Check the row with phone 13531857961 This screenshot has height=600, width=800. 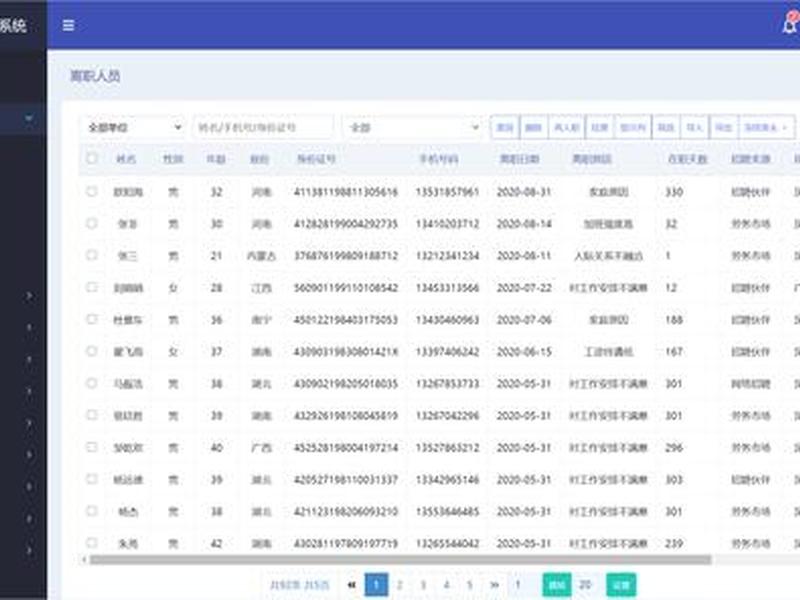tap(92, 191)
